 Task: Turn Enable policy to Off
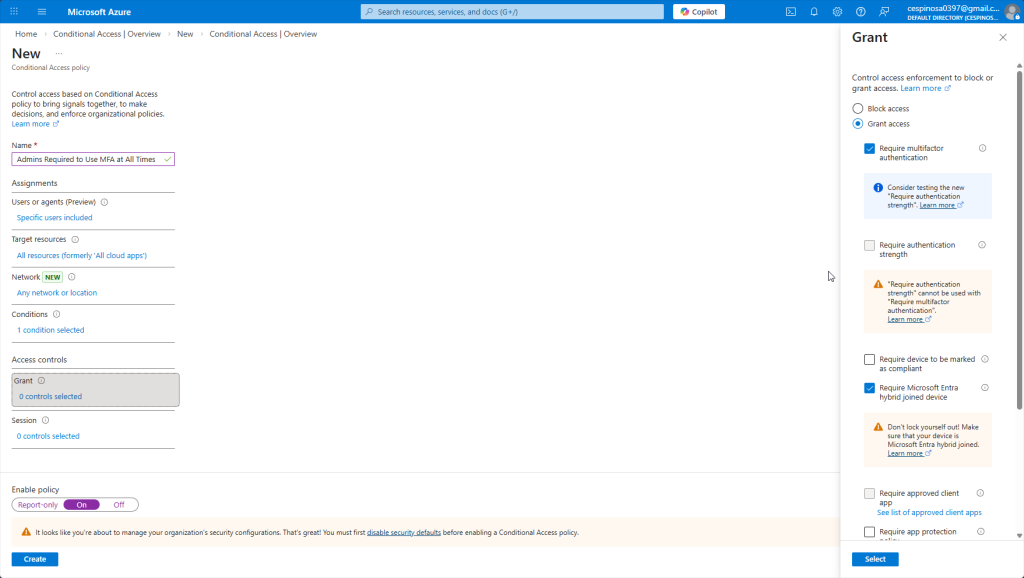119,505
